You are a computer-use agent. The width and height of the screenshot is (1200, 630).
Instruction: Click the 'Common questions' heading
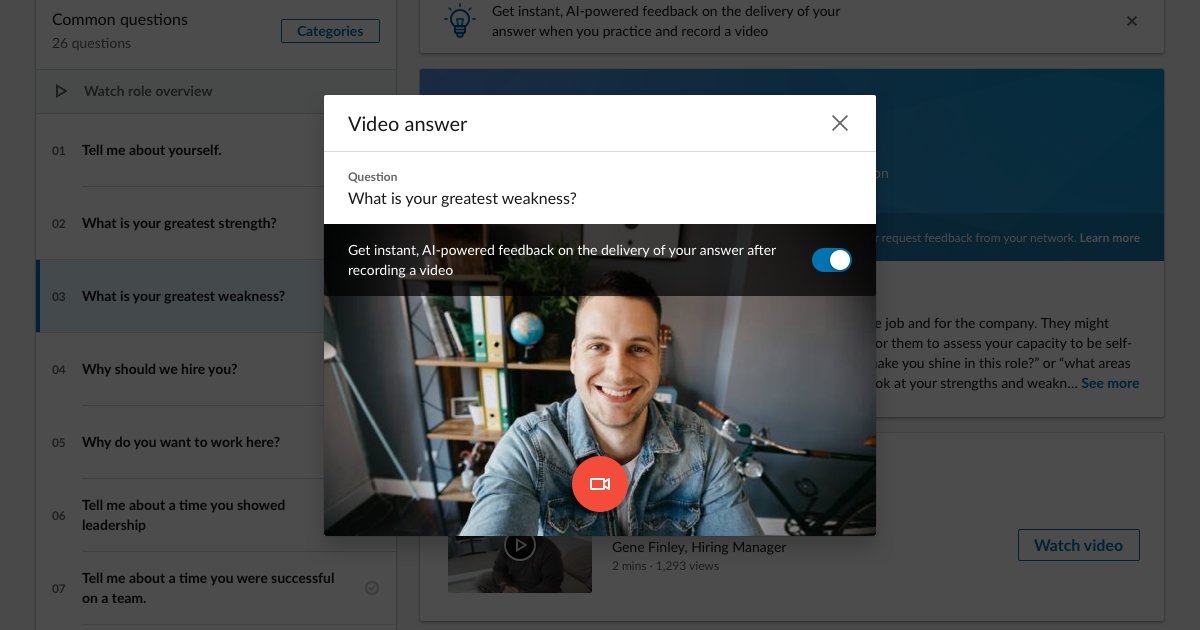pyautogui.click(x=120, y=19)
